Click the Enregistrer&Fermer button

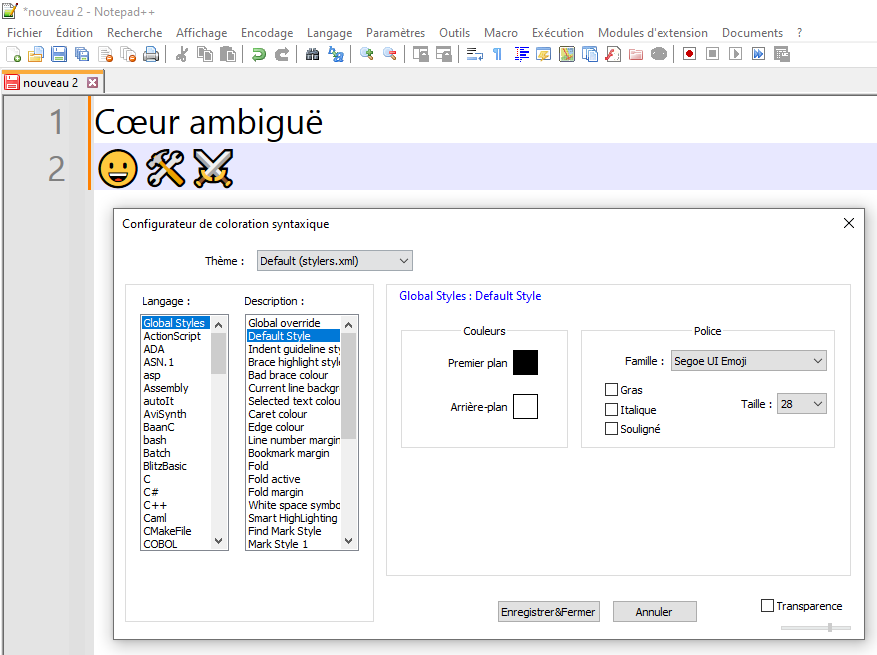click(x=549, y=612)
